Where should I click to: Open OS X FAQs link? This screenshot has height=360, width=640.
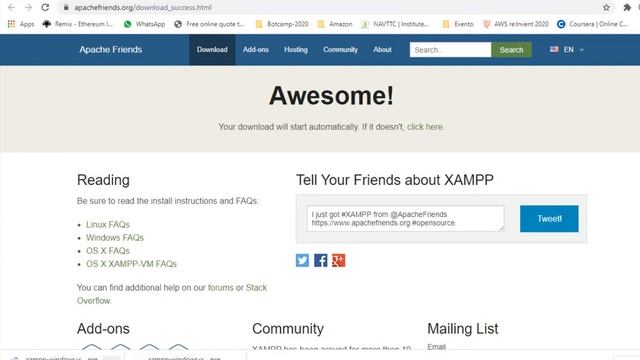(108, 251)
